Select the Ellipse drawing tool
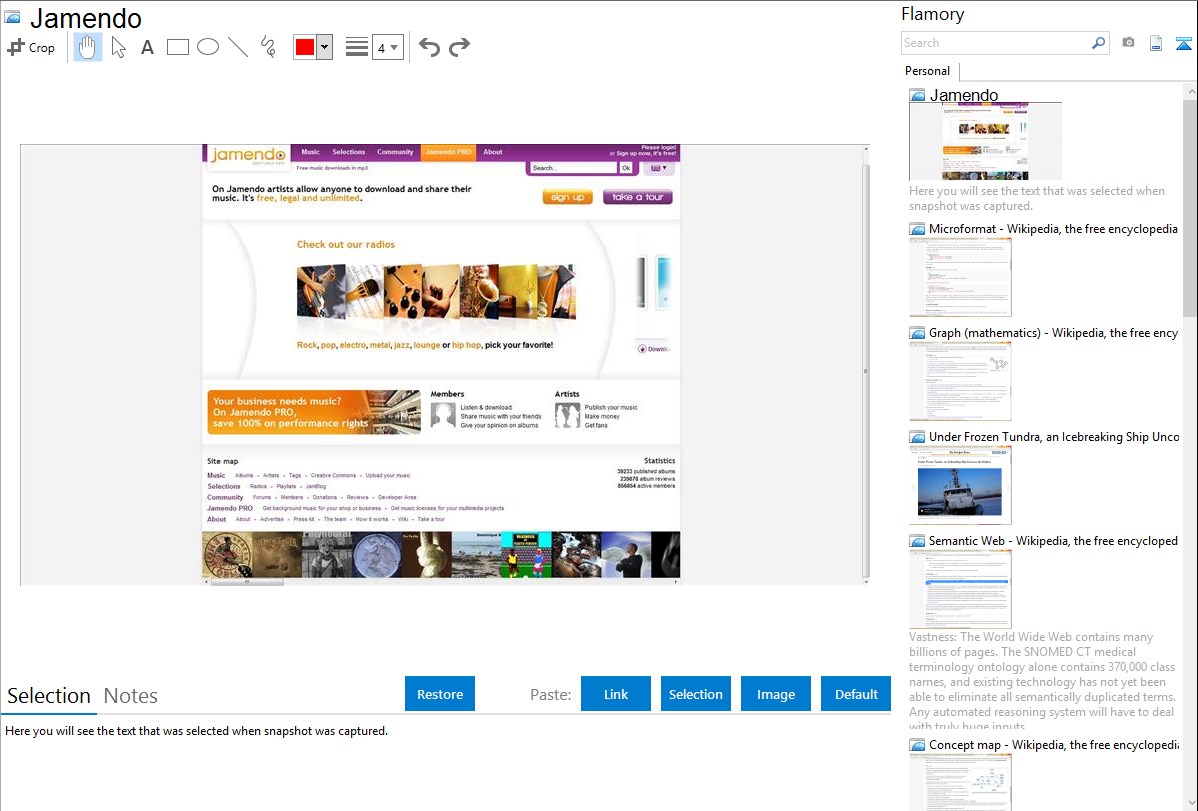Image resolution: width=1198 pixels, height=811 pixels. click(x=208, y=47)
